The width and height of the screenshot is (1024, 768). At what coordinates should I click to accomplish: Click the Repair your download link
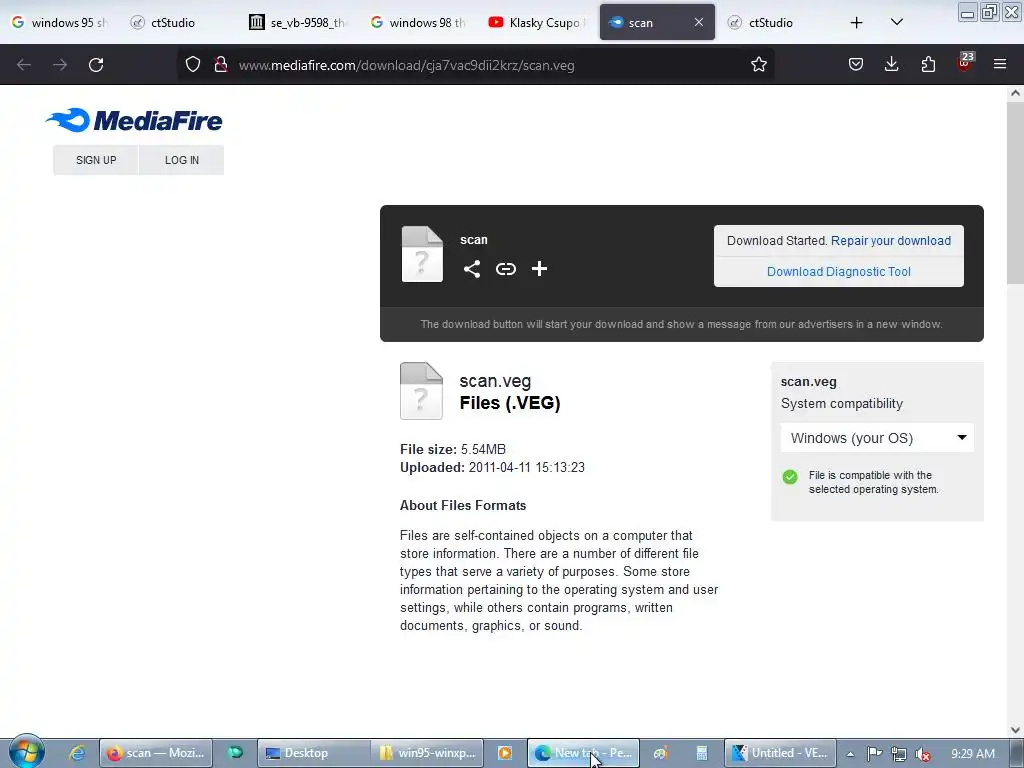(891, 240)
